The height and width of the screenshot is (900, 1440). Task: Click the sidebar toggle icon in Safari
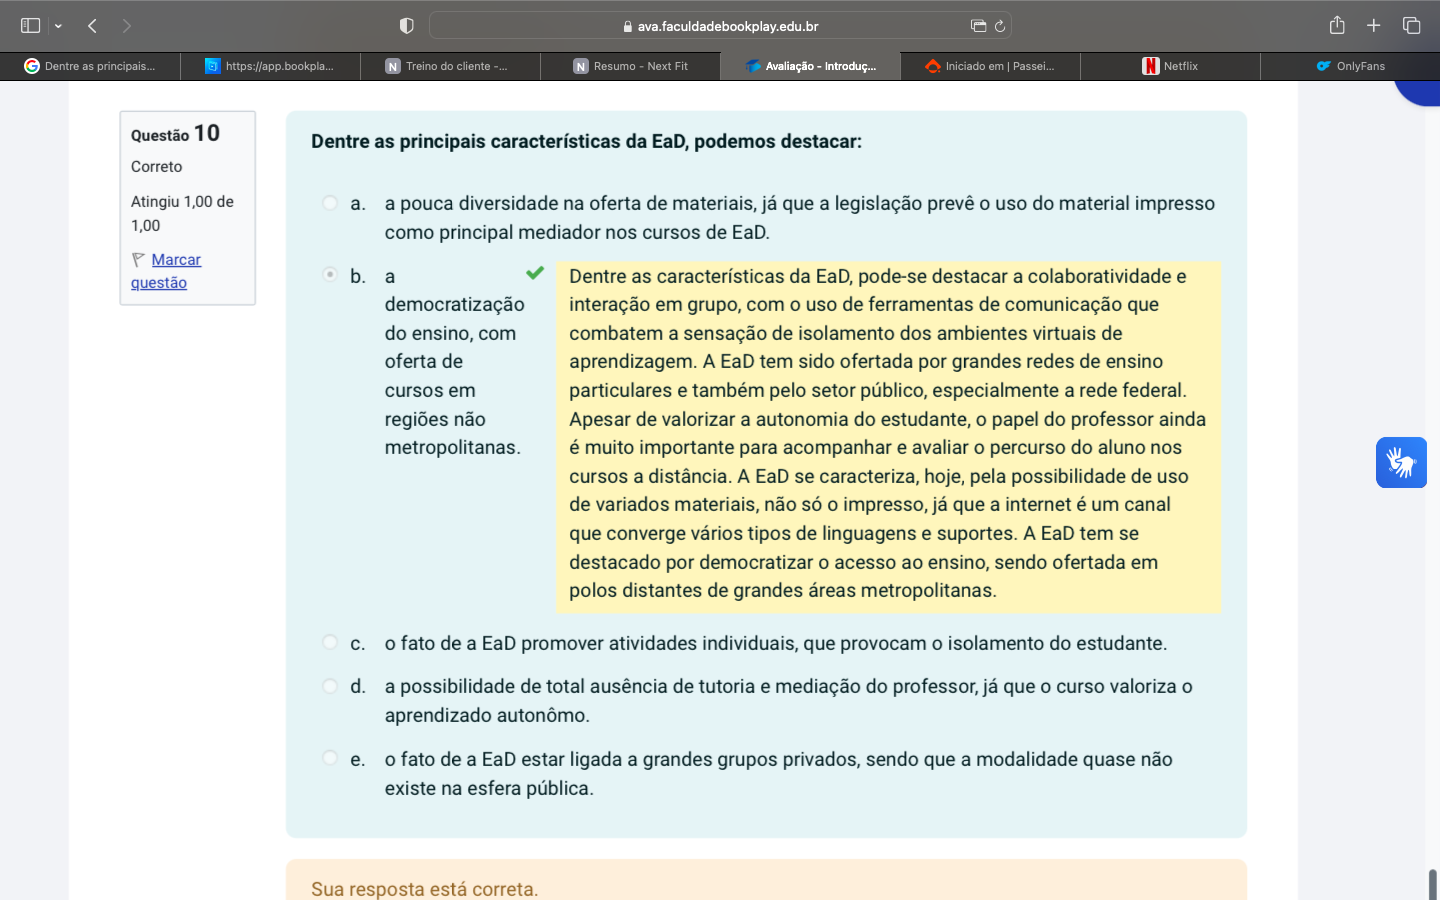tap(30, 26)
